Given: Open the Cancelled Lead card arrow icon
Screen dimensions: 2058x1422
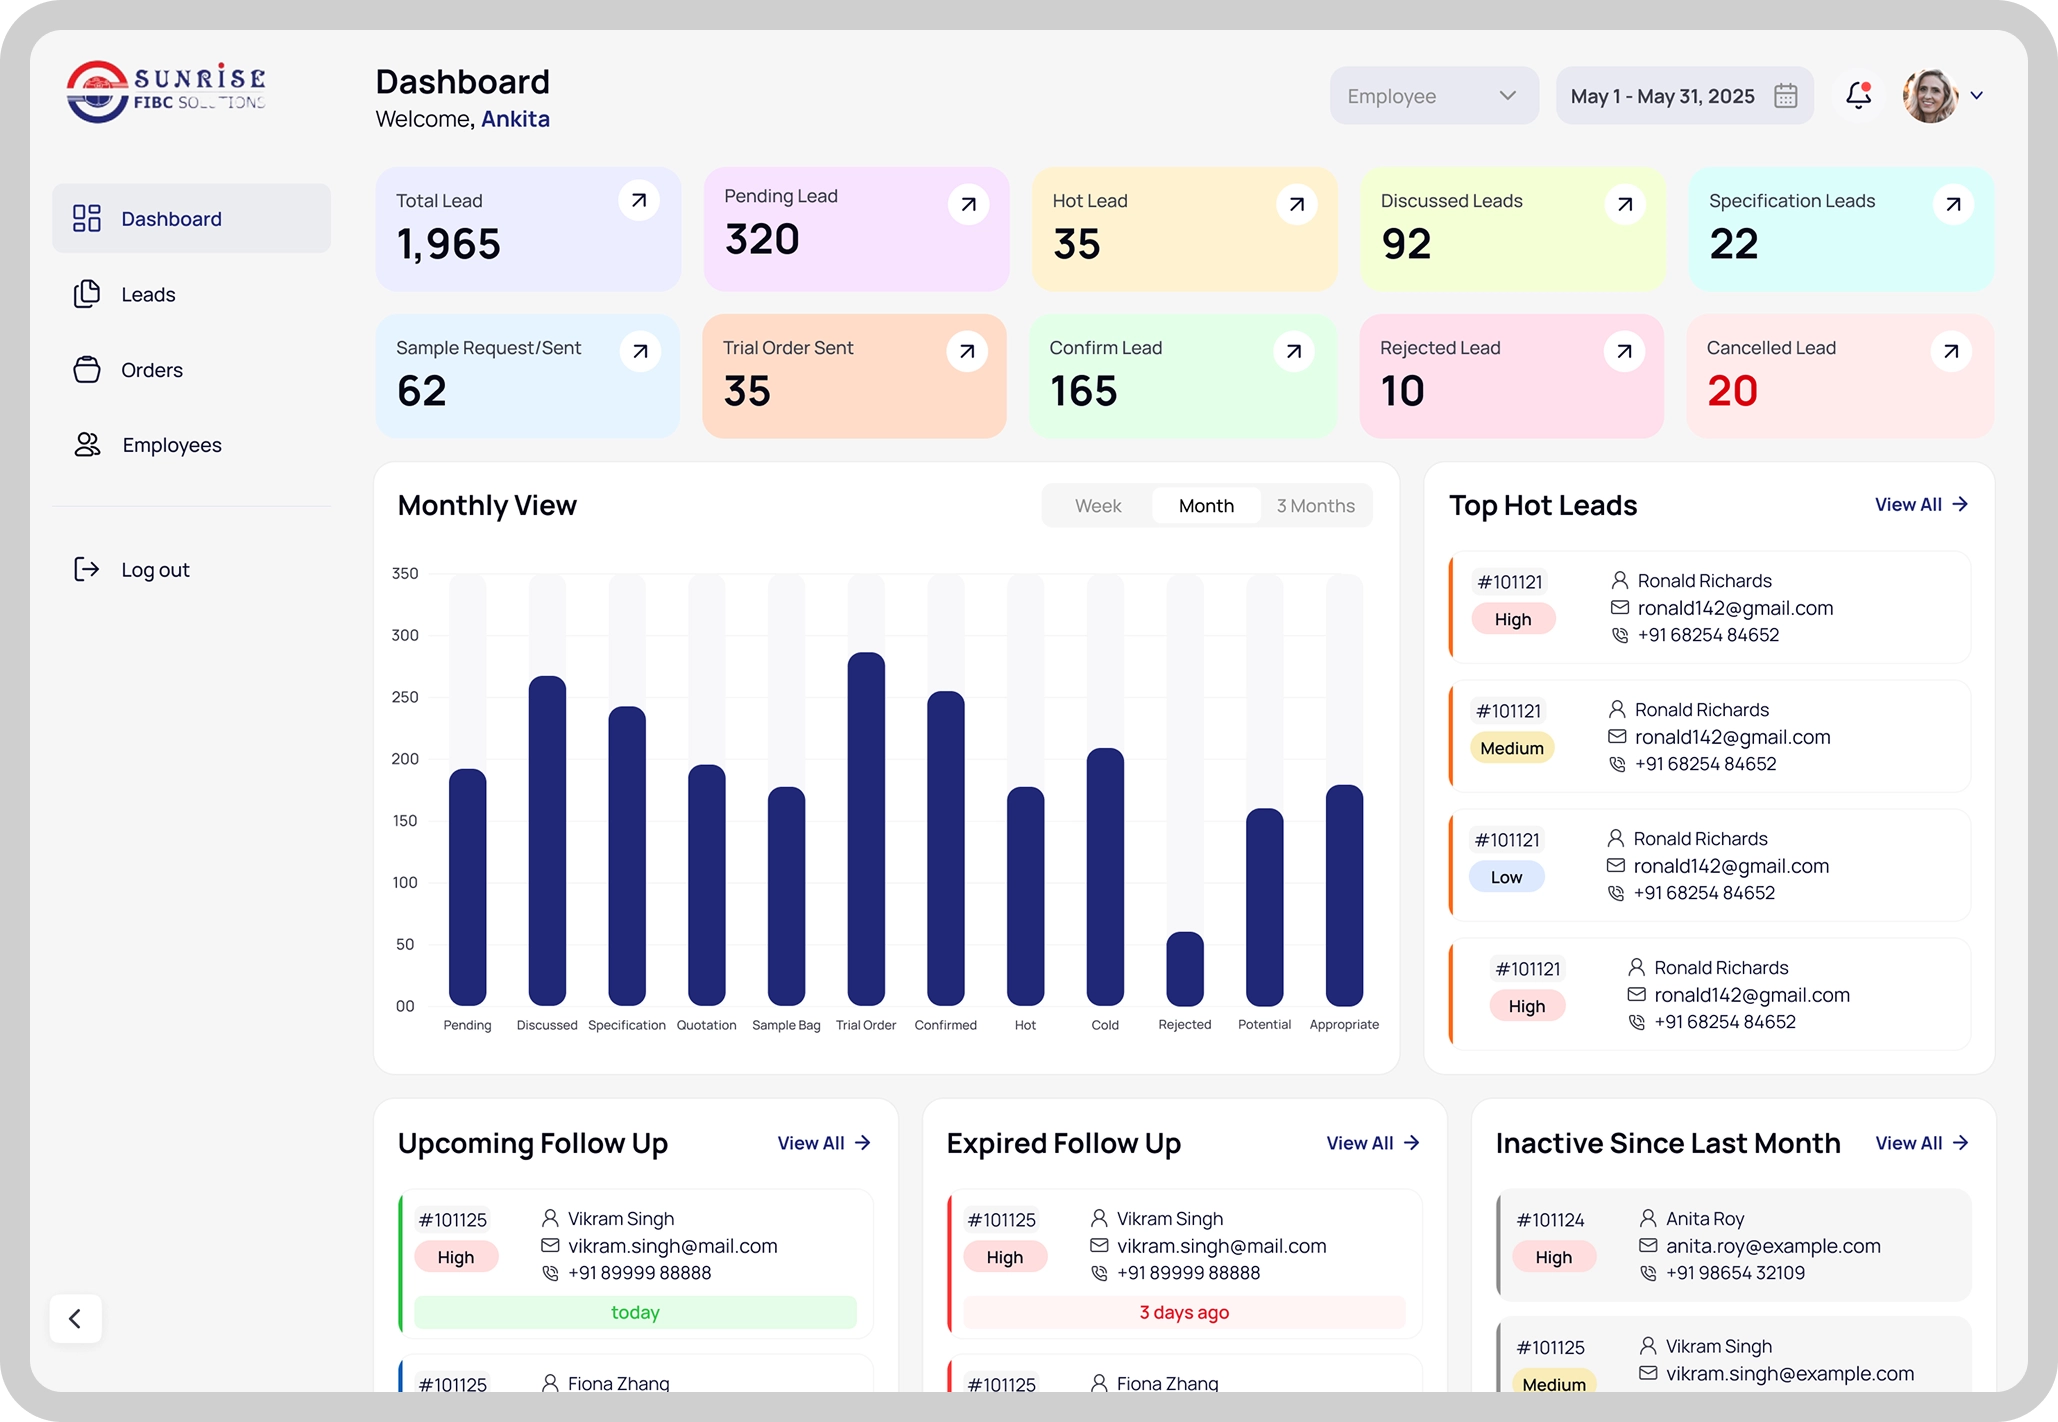Looking at the screenshot, I should [1951, 351].
